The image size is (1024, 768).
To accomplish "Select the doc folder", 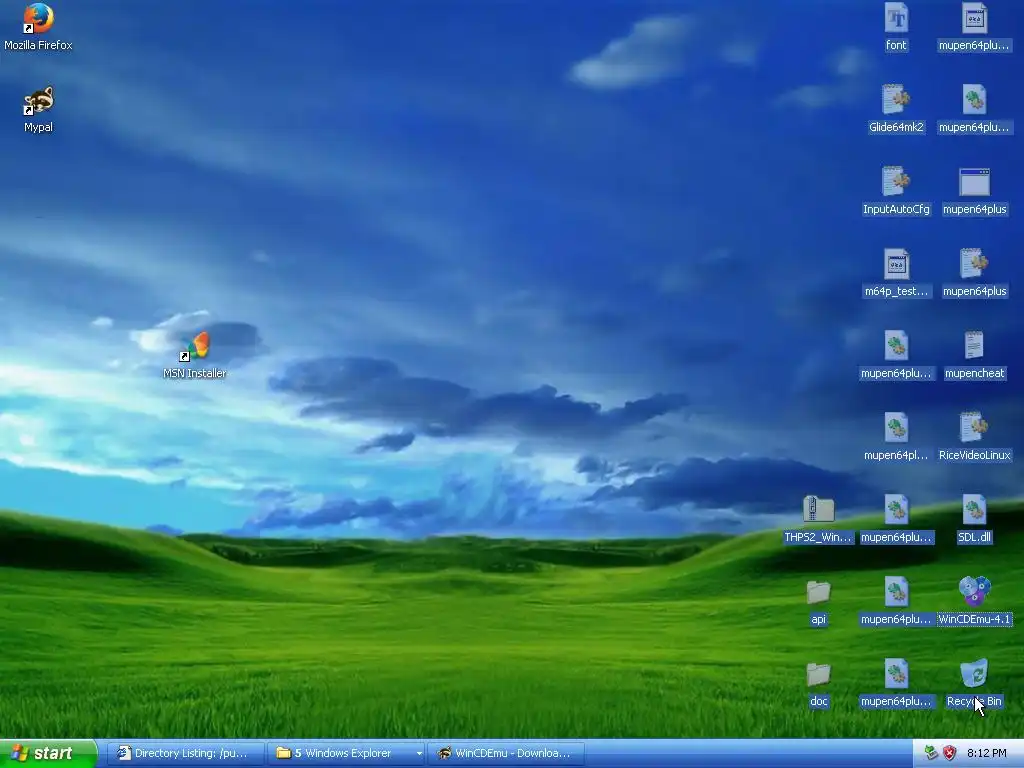I will [x=818, y=682].
